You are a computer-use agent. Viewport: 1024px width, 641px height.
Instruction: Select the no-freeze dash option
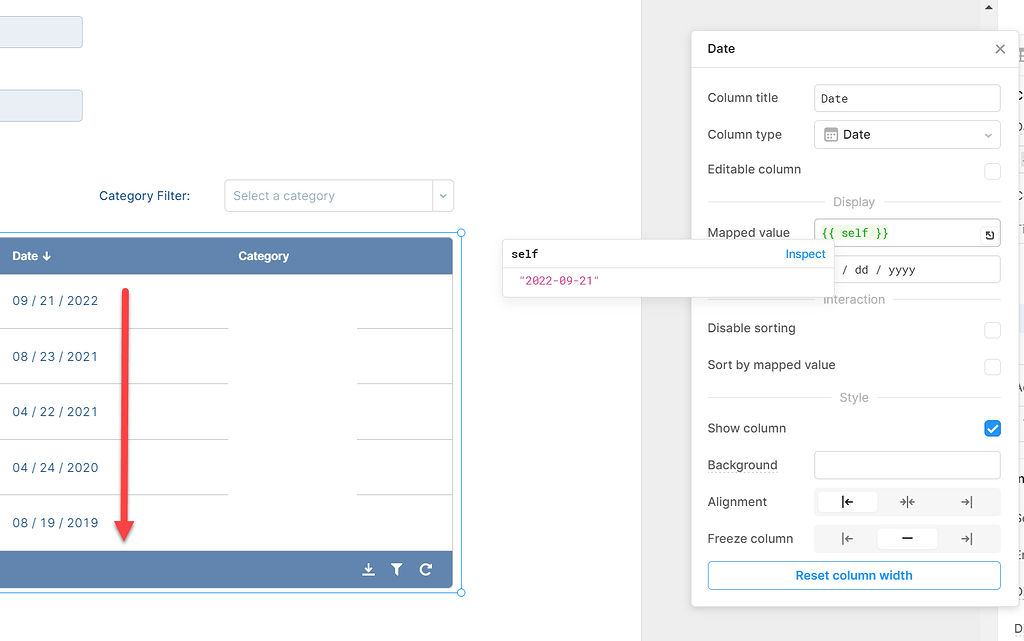[907, 538]
